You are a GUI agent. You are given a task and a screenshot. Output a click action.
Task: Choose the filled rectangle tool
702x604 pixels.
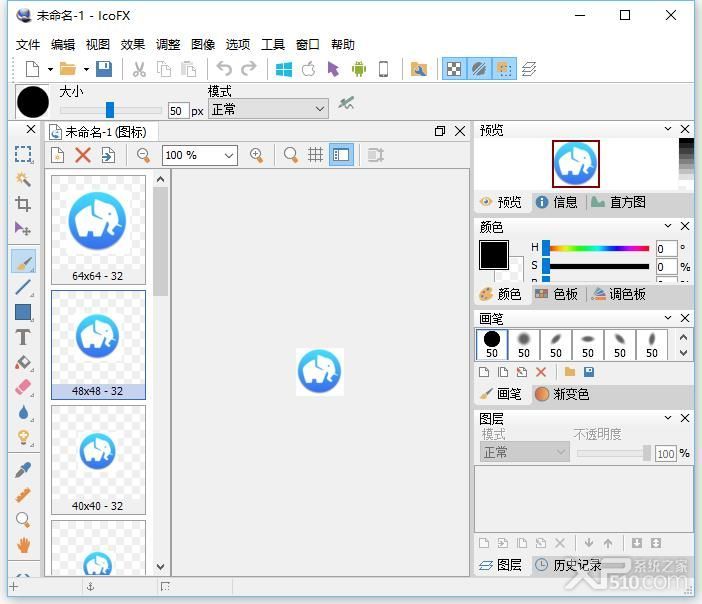coord(23,312)
